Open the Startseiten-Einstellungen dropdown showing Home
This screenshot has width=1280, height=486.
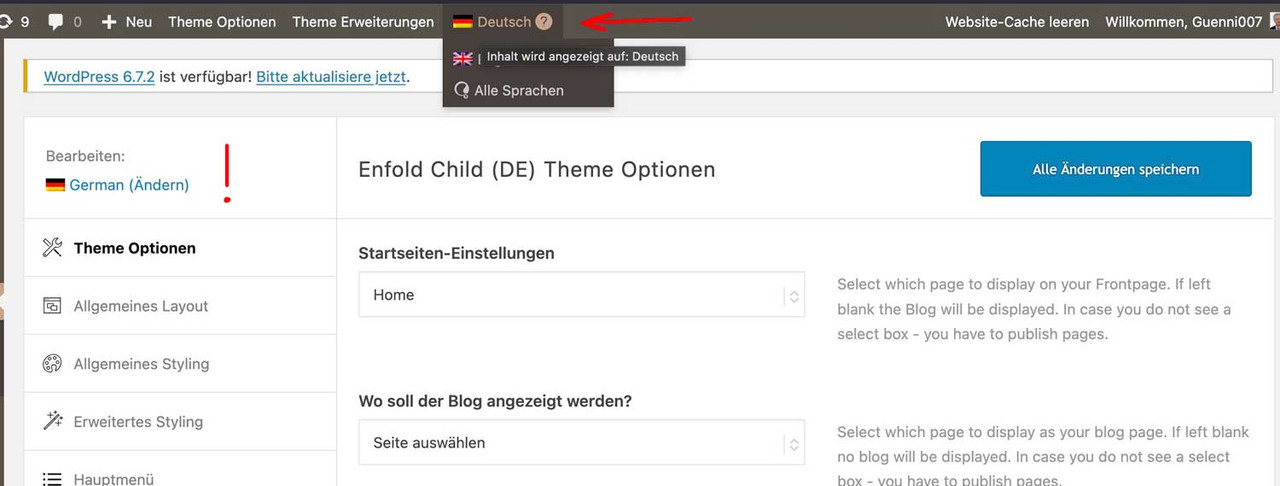pos(581,295)
